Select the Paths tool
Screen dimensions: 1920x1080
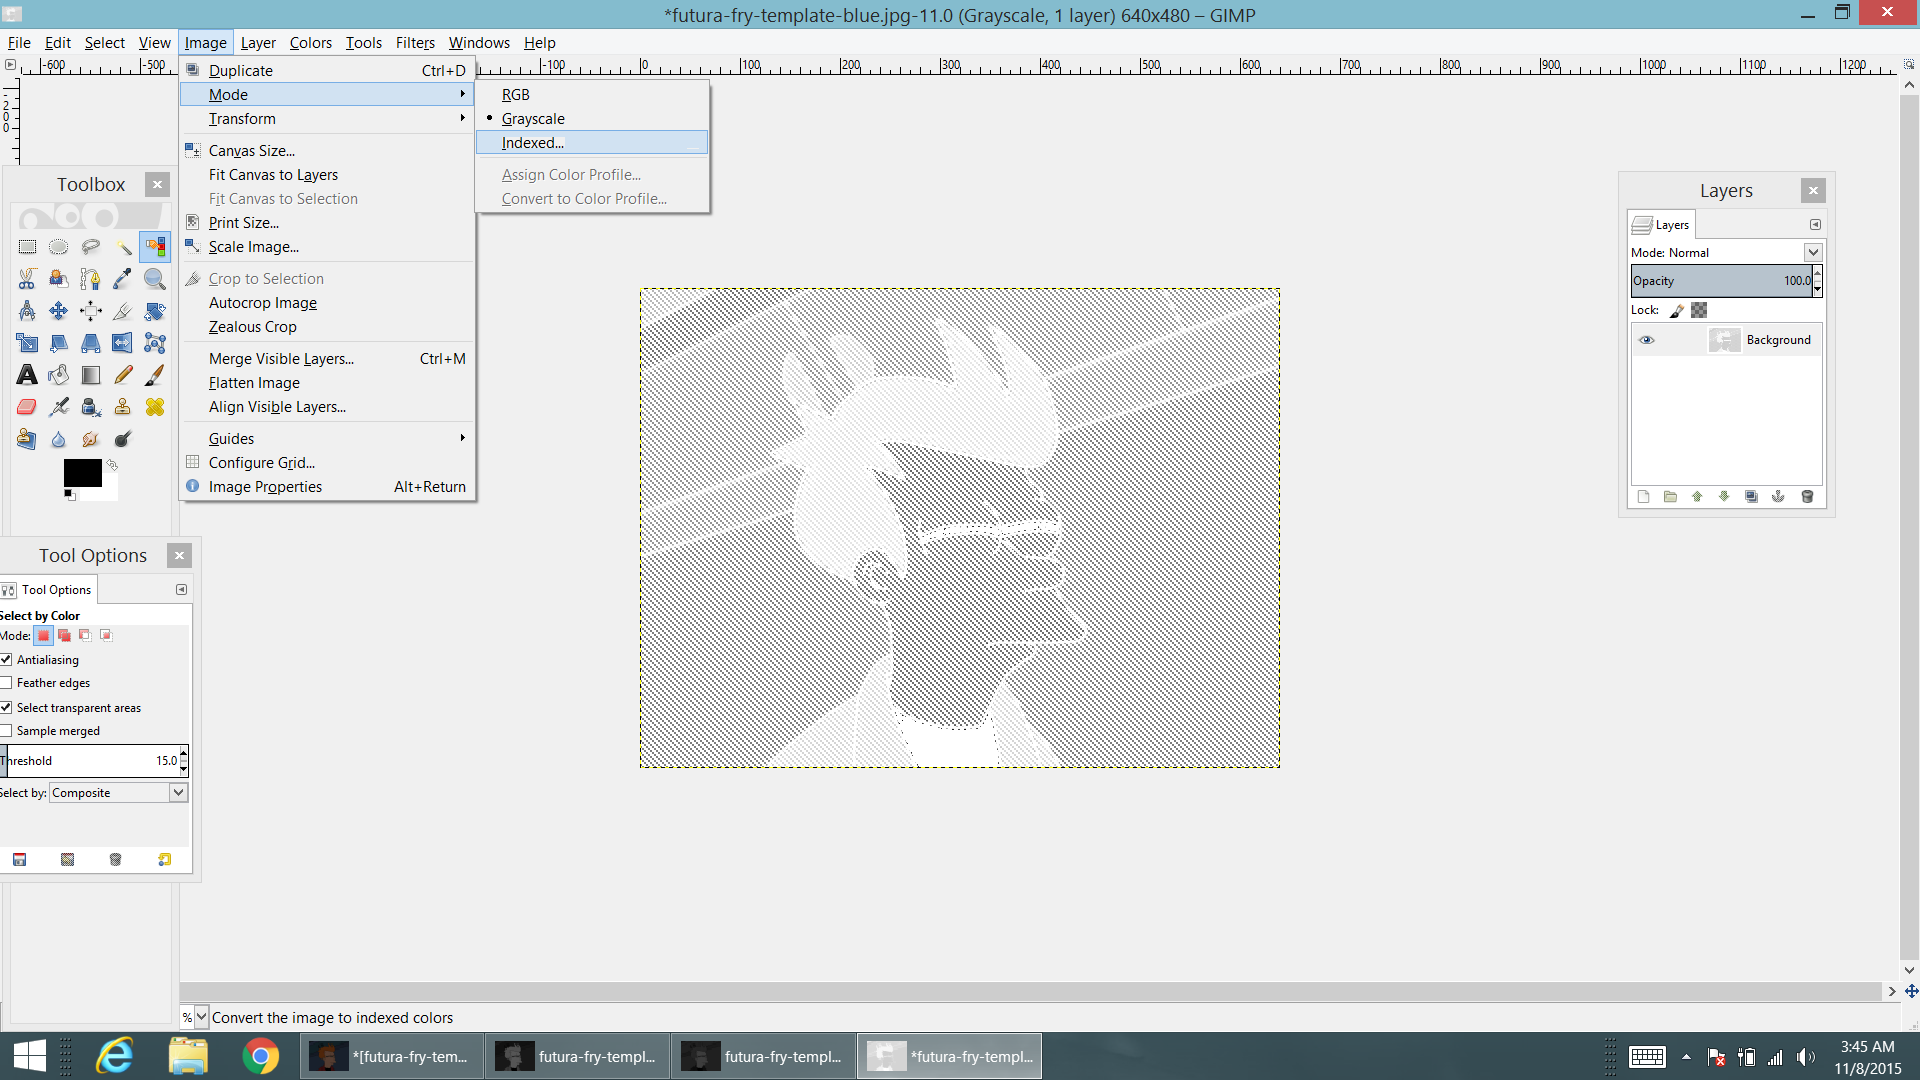[91, 279]
